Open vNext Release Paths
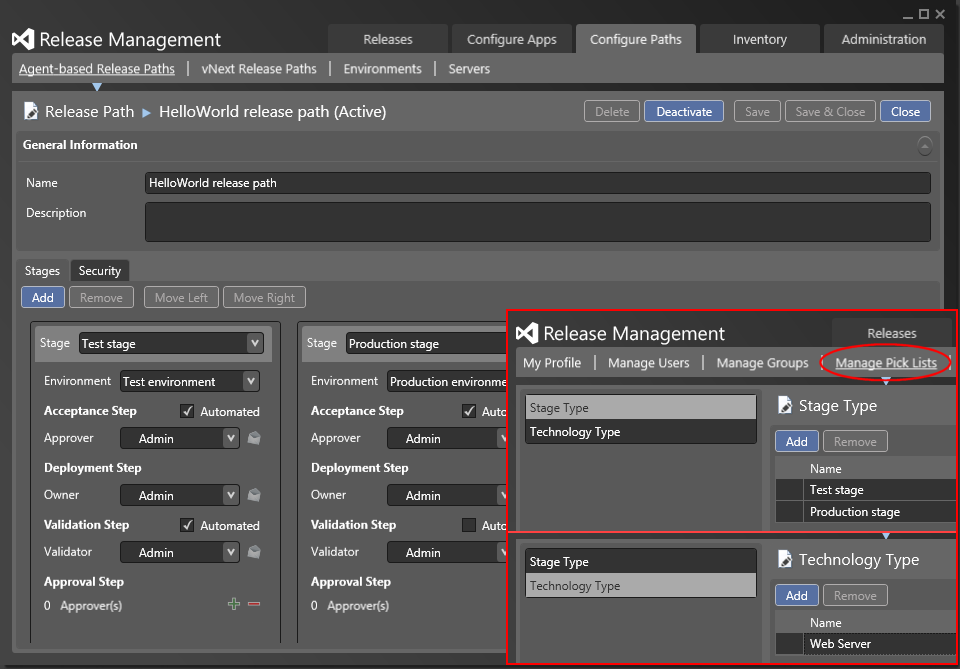Screen dimensions: 960x669 259,69
